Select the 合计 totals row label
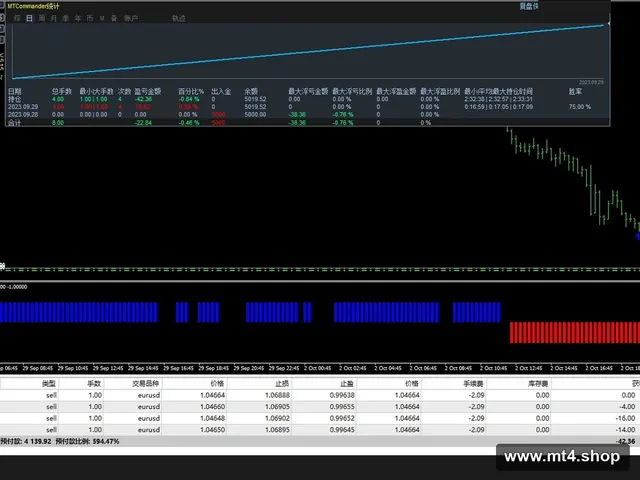640x480 pixels. click(x=15, y=123)
